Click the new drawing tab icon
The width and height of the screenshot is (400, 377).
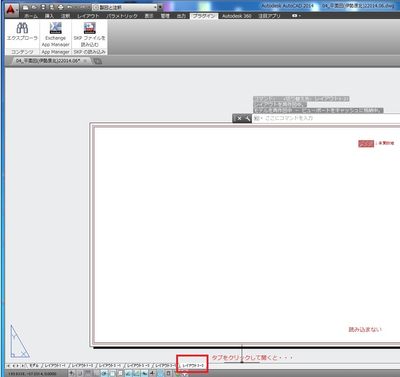pos(97,61)
